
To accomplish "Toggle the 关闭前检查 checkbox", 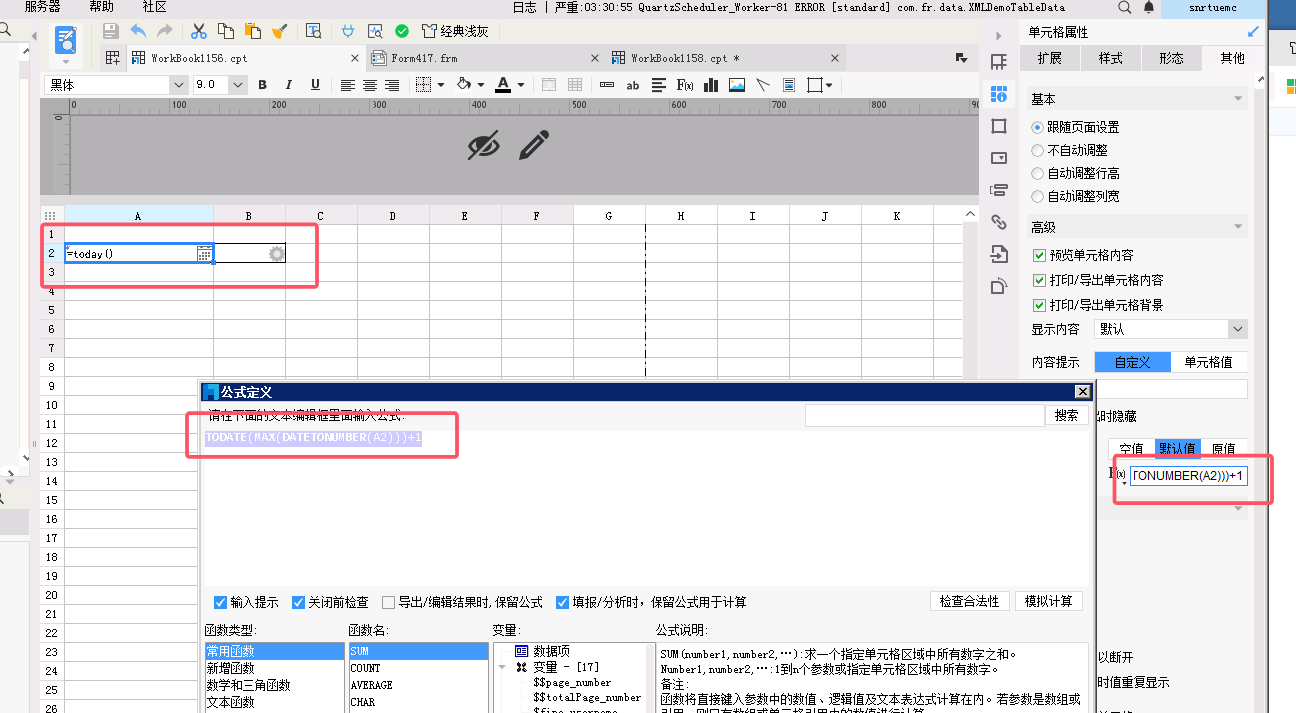I will 298,602.
